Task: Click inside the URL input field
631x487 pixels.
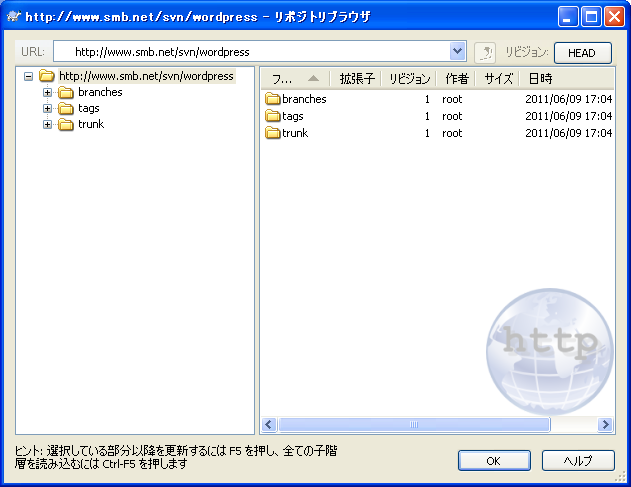Action: (250, 52)
